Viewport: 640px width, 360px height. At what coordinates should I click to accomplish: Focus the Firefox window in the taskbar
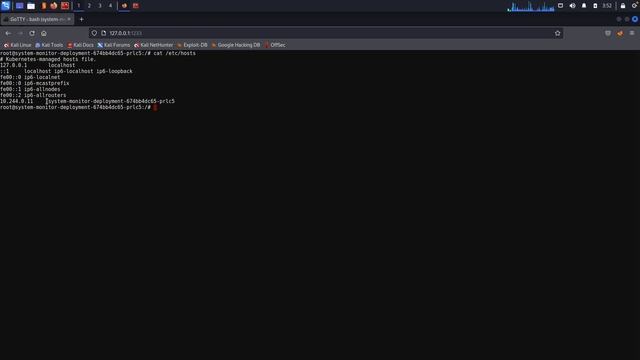(x=124, y=6)
